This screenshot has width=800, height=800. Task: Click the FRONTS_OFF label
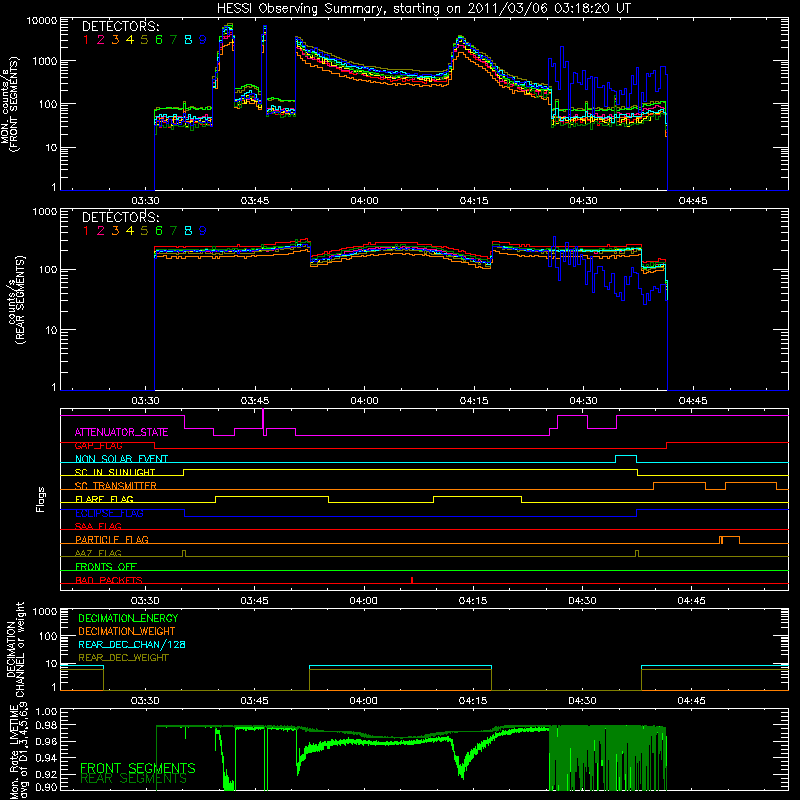click(106, 567)
